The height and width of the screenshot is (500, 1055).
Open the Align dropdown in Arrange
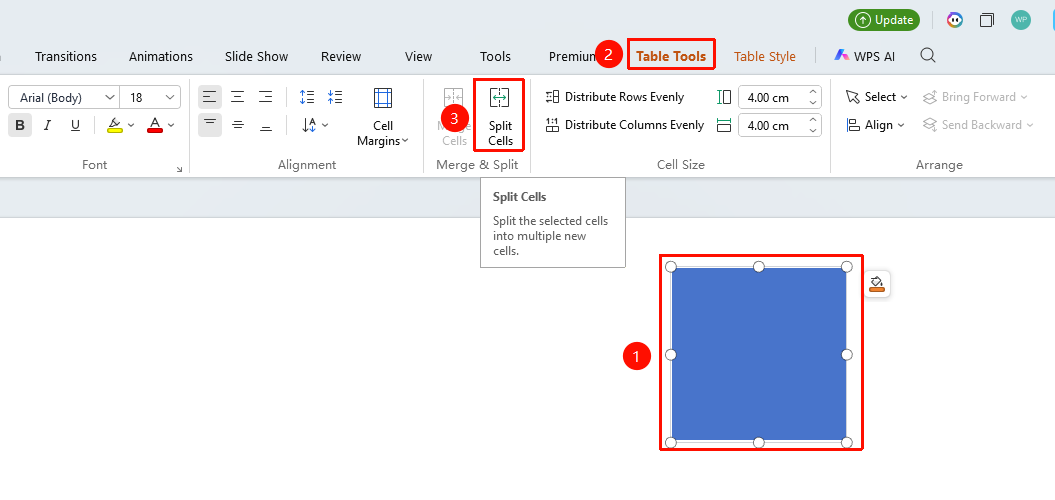coord(875,125)
